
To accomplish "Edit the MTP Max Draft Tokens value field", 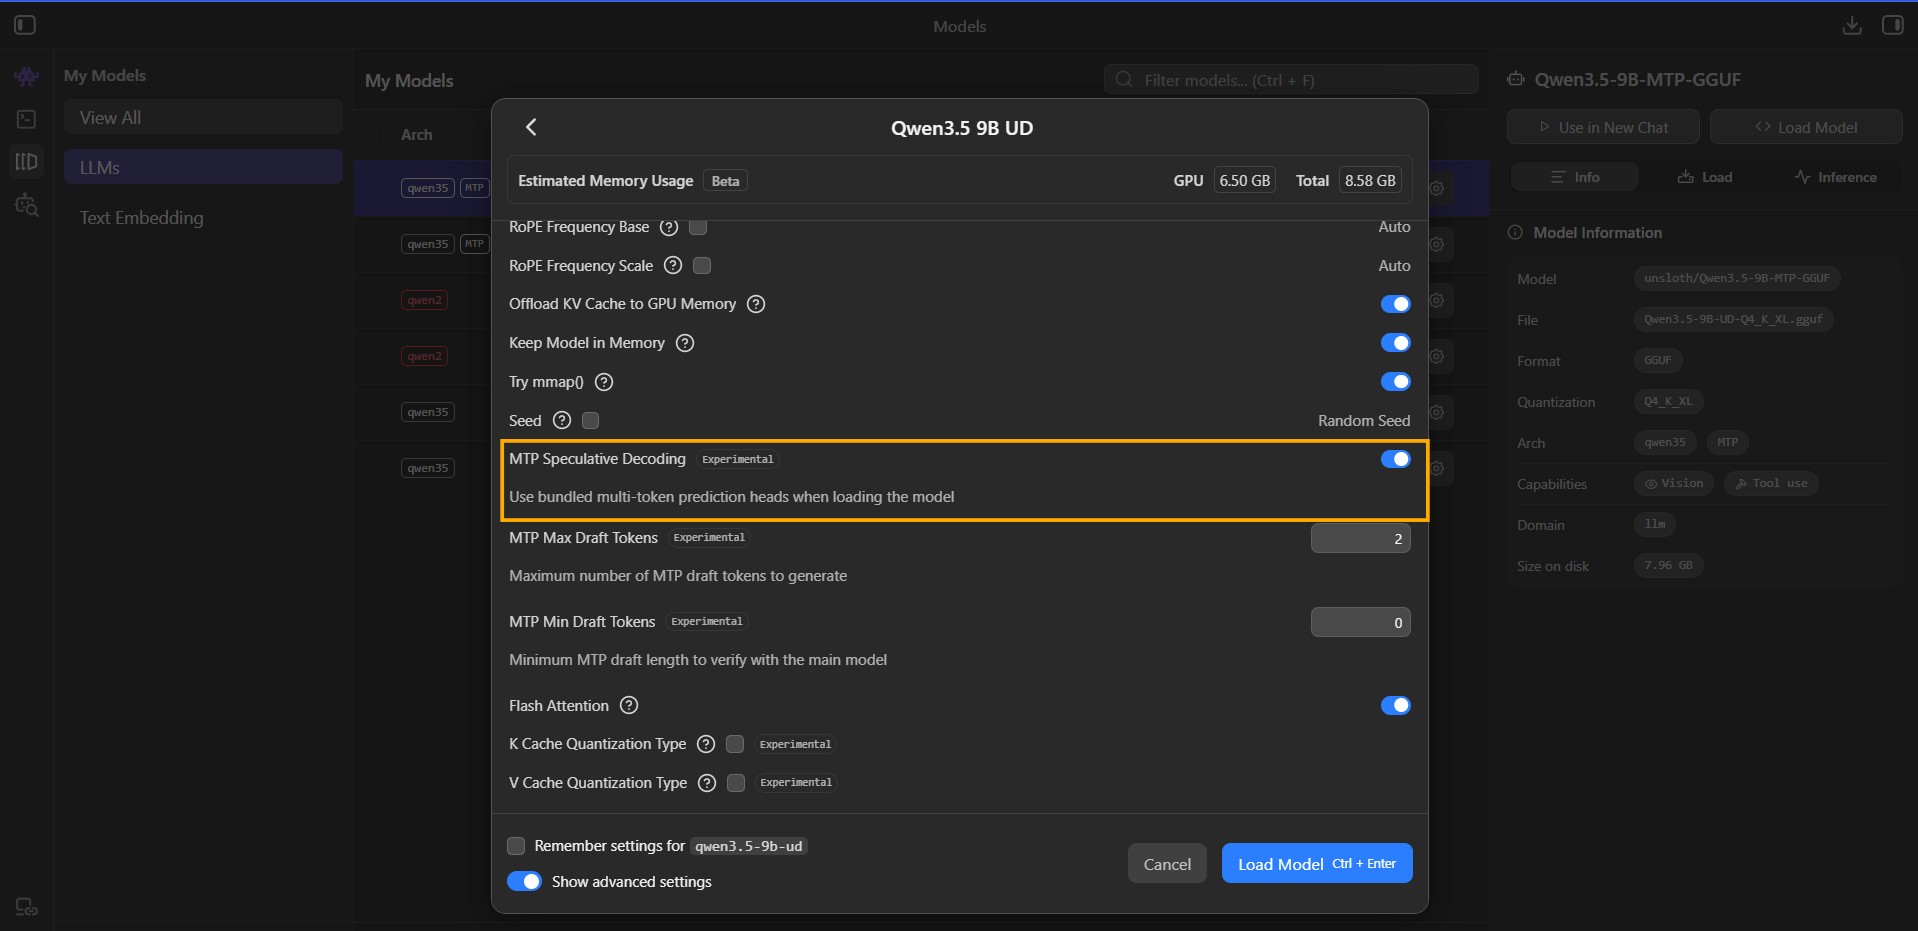I will coord(1360,538).
